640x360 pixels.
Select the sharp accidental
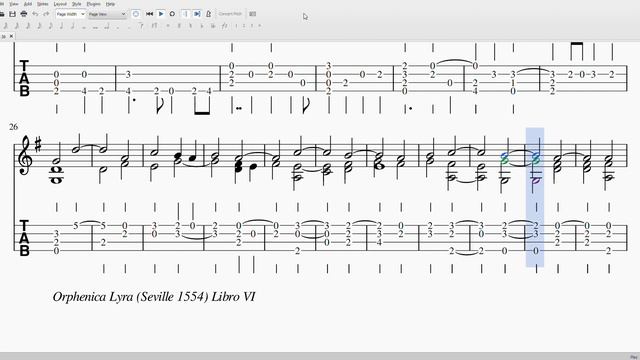click(x=179, y=26)
